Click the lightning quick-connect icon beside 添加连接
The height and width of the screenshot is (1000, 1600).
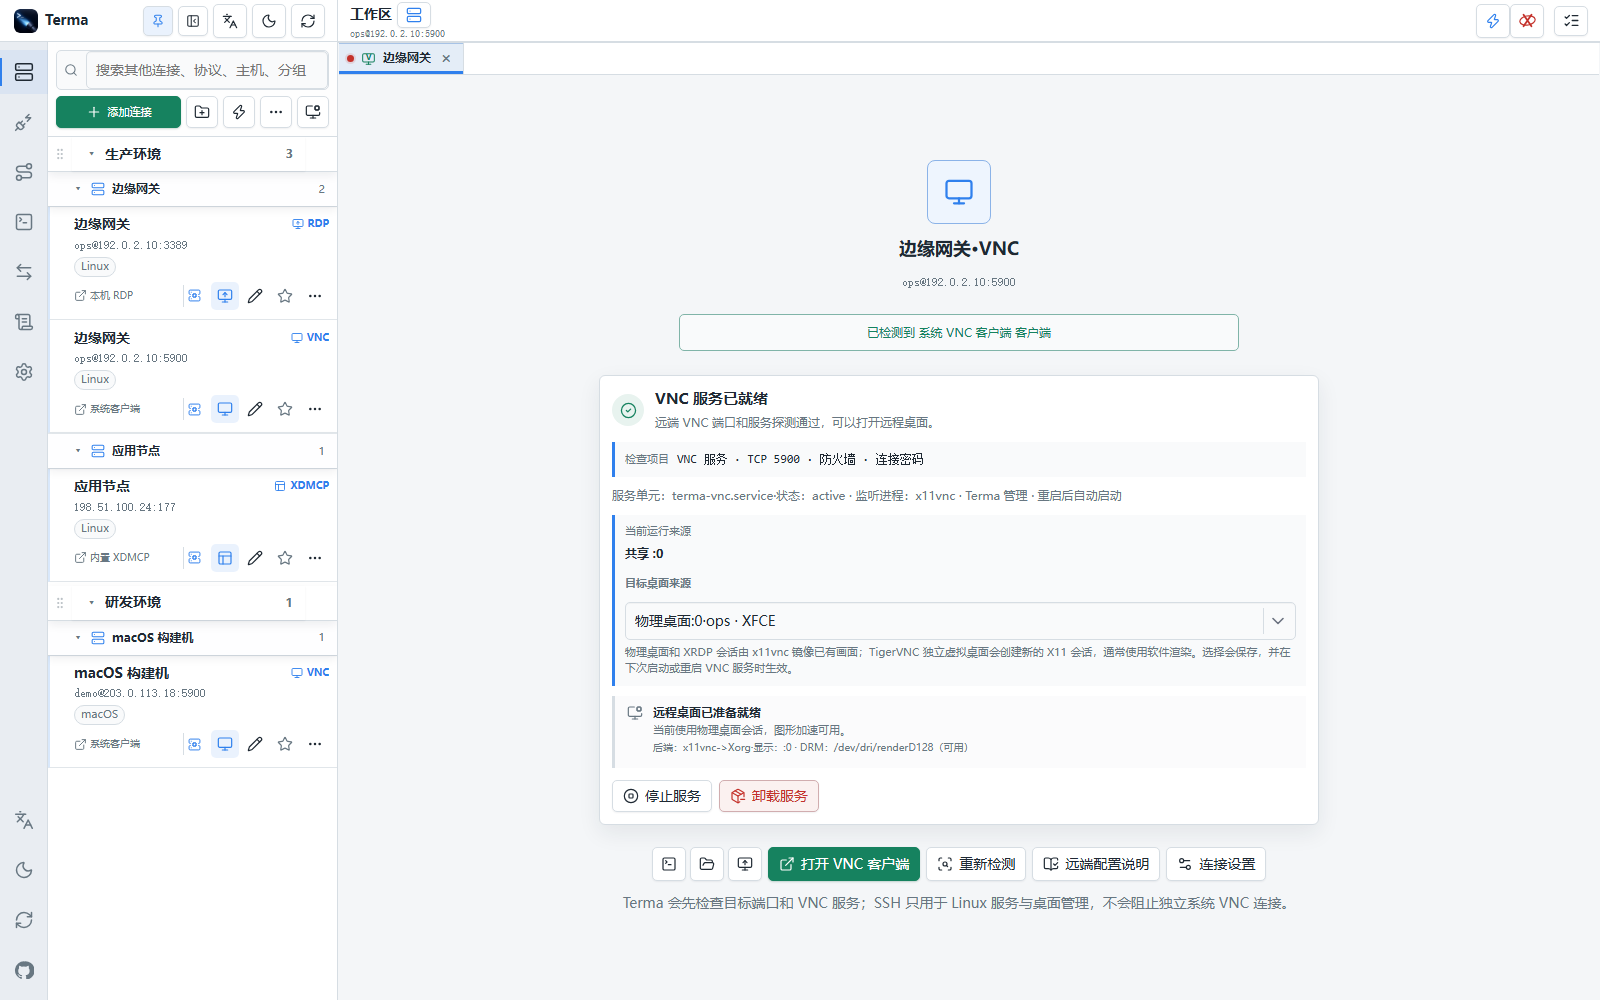coord(239,112)
